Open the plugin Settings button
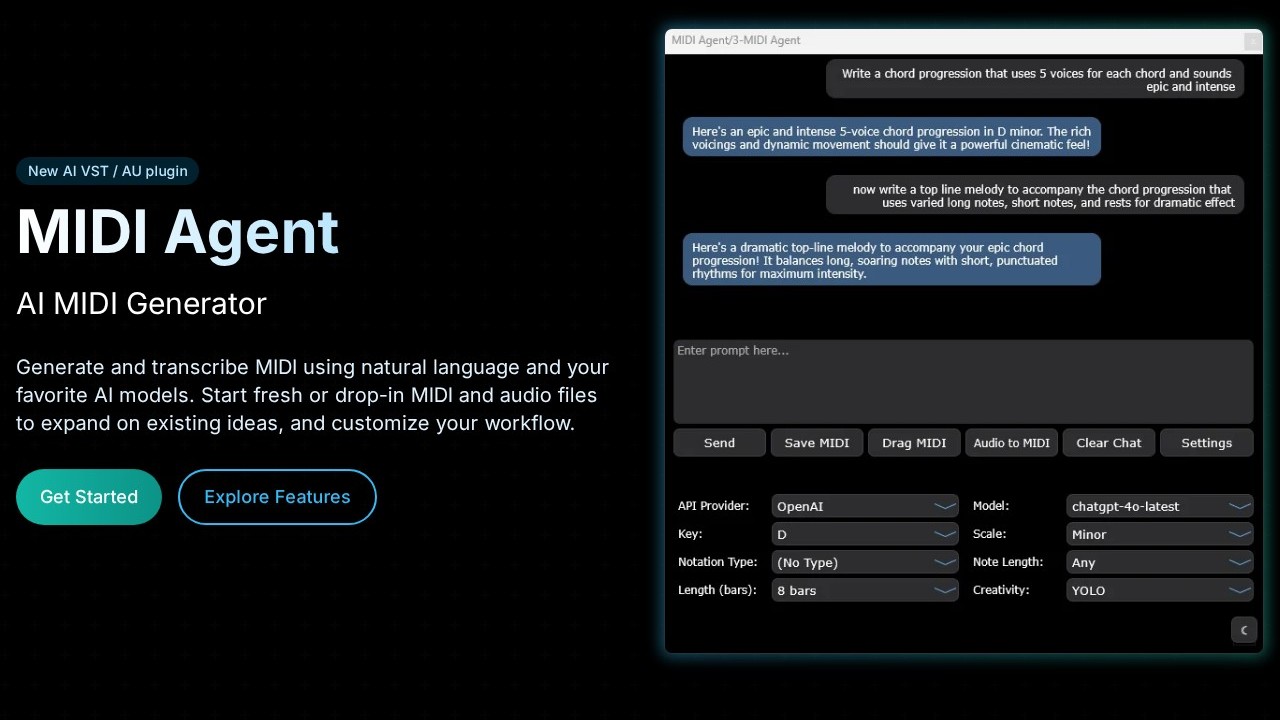 (x=1206, y=443)
